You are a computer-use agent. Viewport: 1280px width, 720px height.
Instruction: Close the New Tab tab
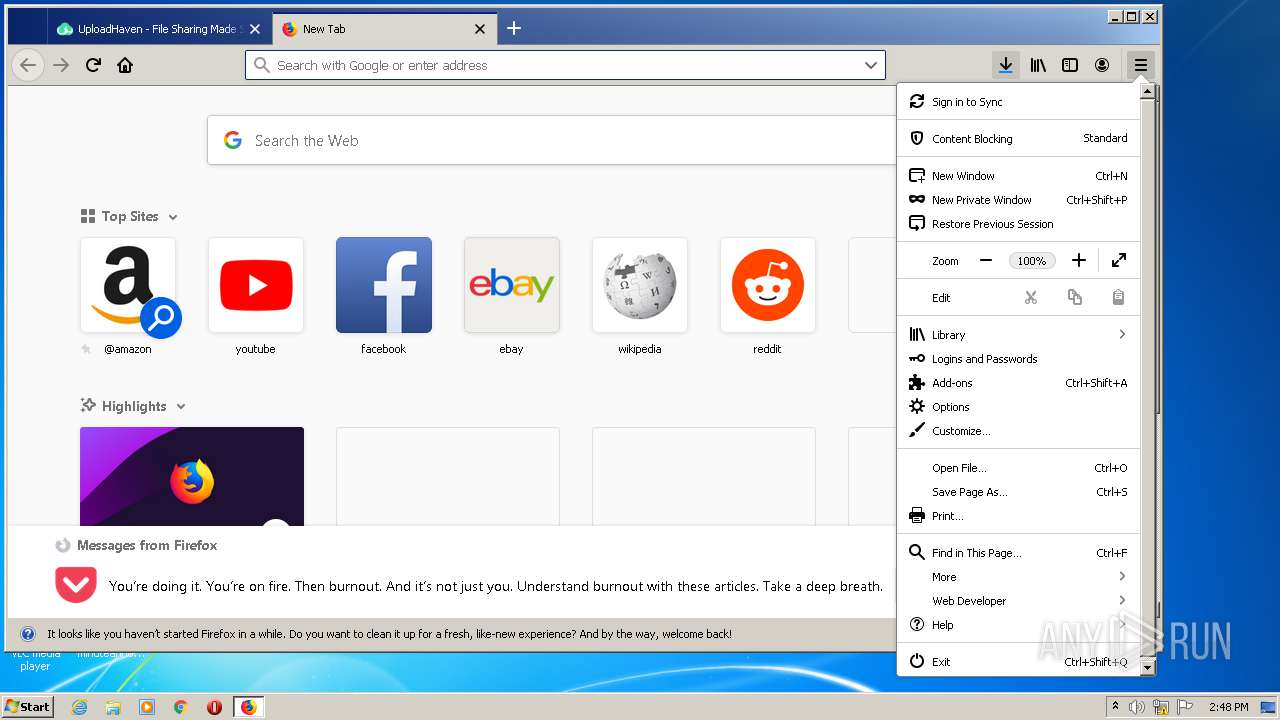click(x=480, y=29)
